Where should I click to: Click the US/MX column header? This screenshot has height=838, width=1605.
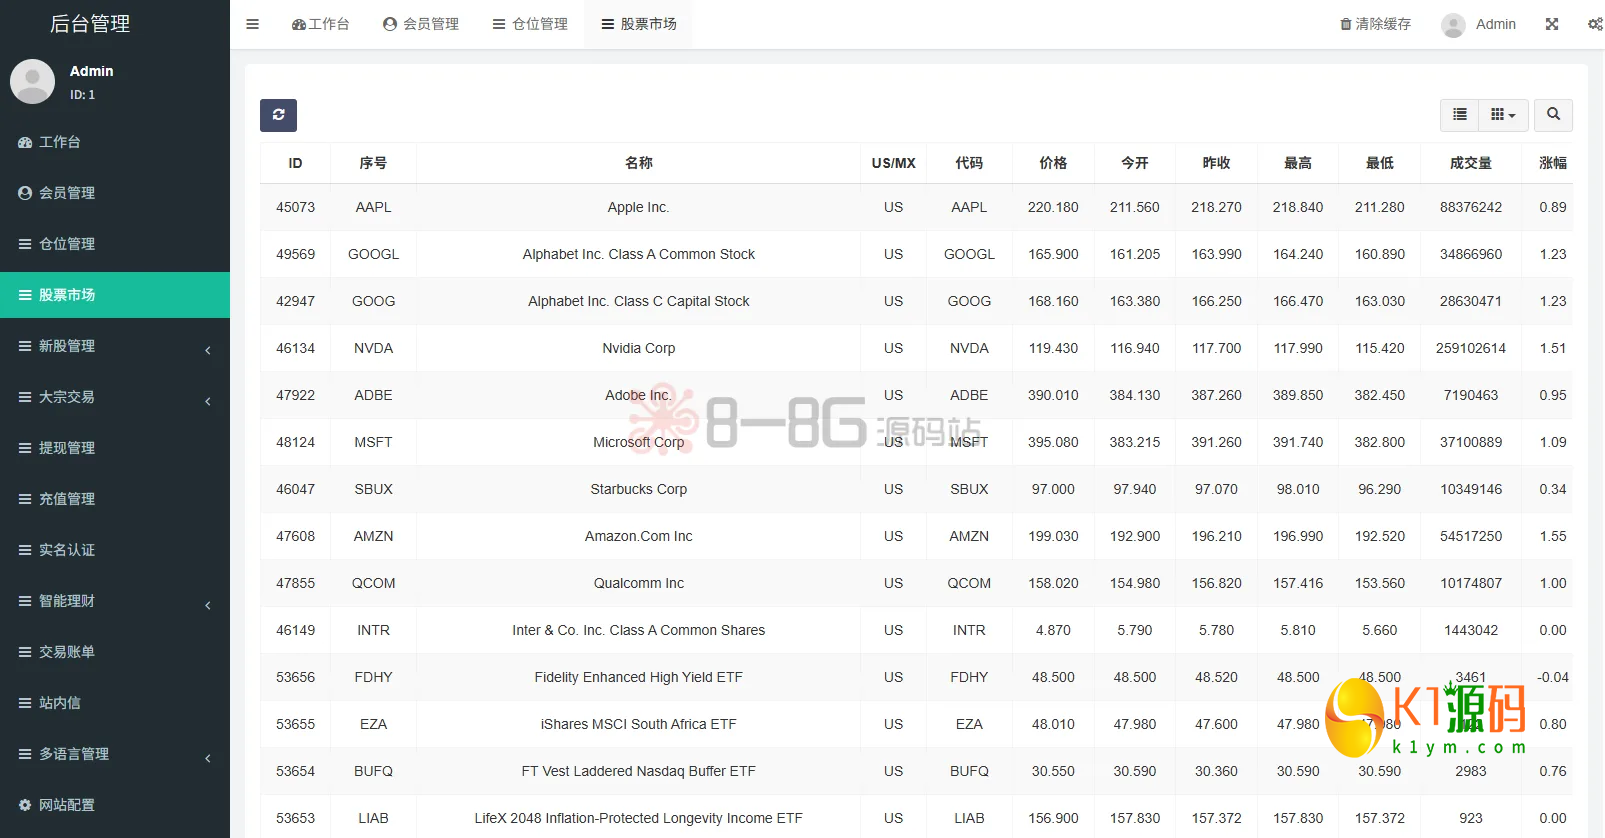893,163
